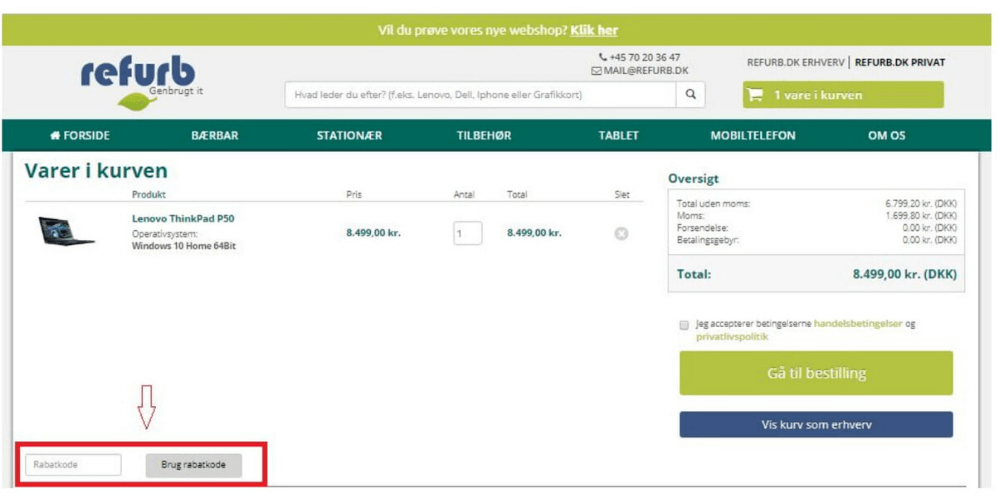The image size is (1000, 500).
Task: Click the shopping cart icon
Action: pos(755,95)
